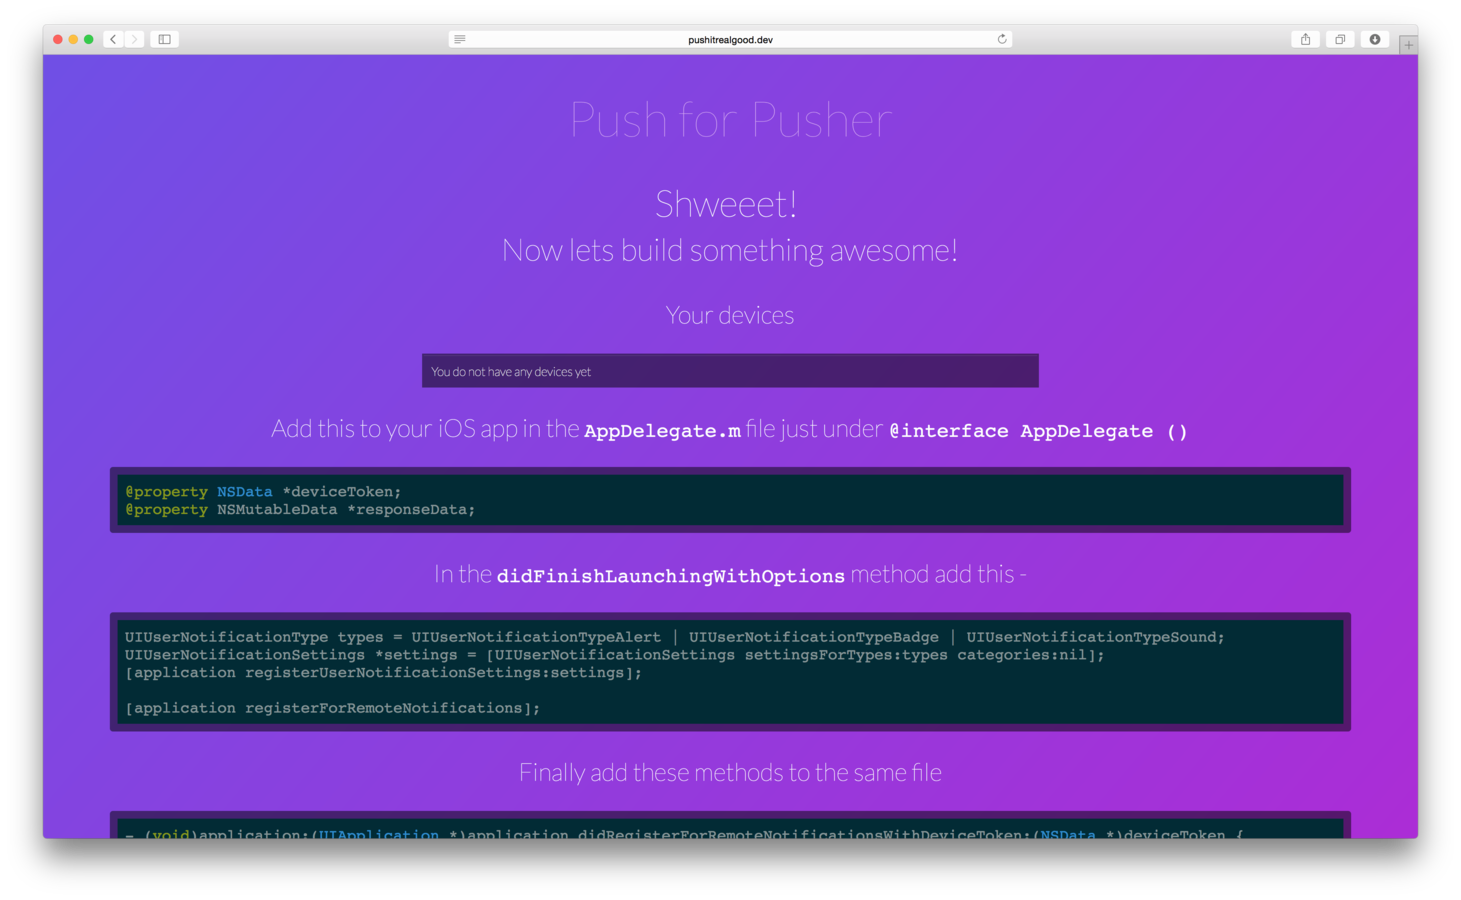Add a new tab with plus button
The width and height of the screenshot is (1461, 900).
(1408, 45)
